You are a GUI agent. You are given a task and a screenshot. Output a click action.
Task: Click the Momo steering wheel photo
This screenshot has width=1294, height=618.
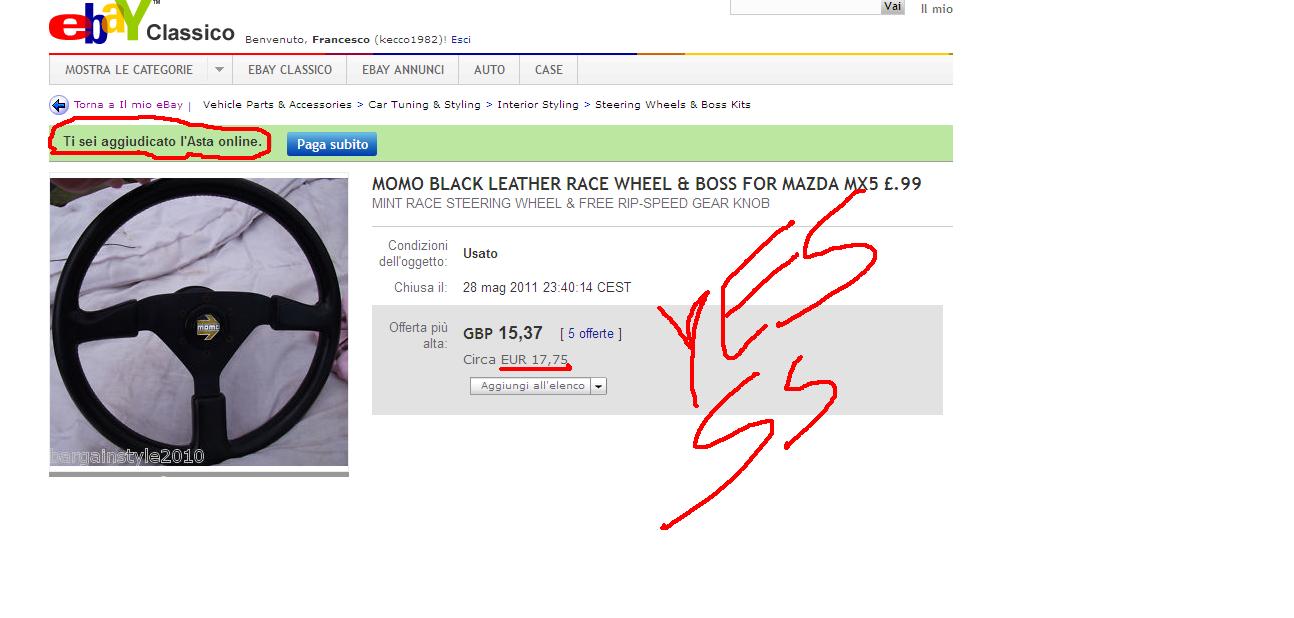coord(199,322)
